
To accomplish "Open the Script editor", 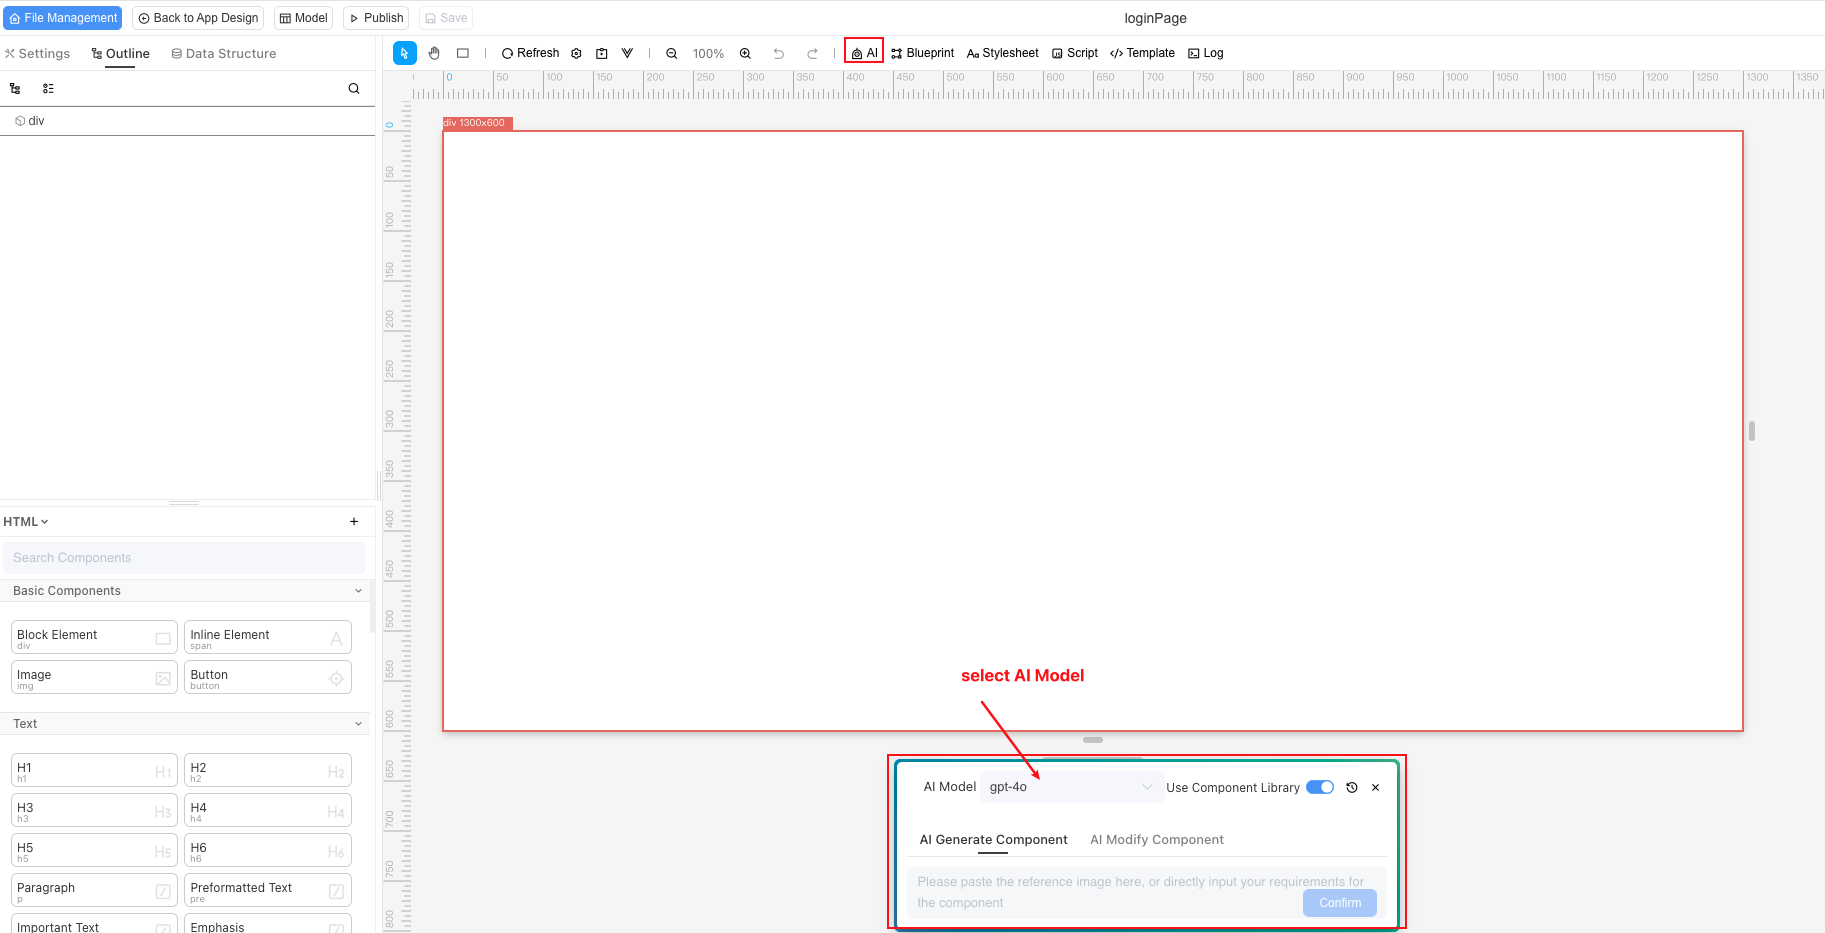I will [x=1074, y=53].
